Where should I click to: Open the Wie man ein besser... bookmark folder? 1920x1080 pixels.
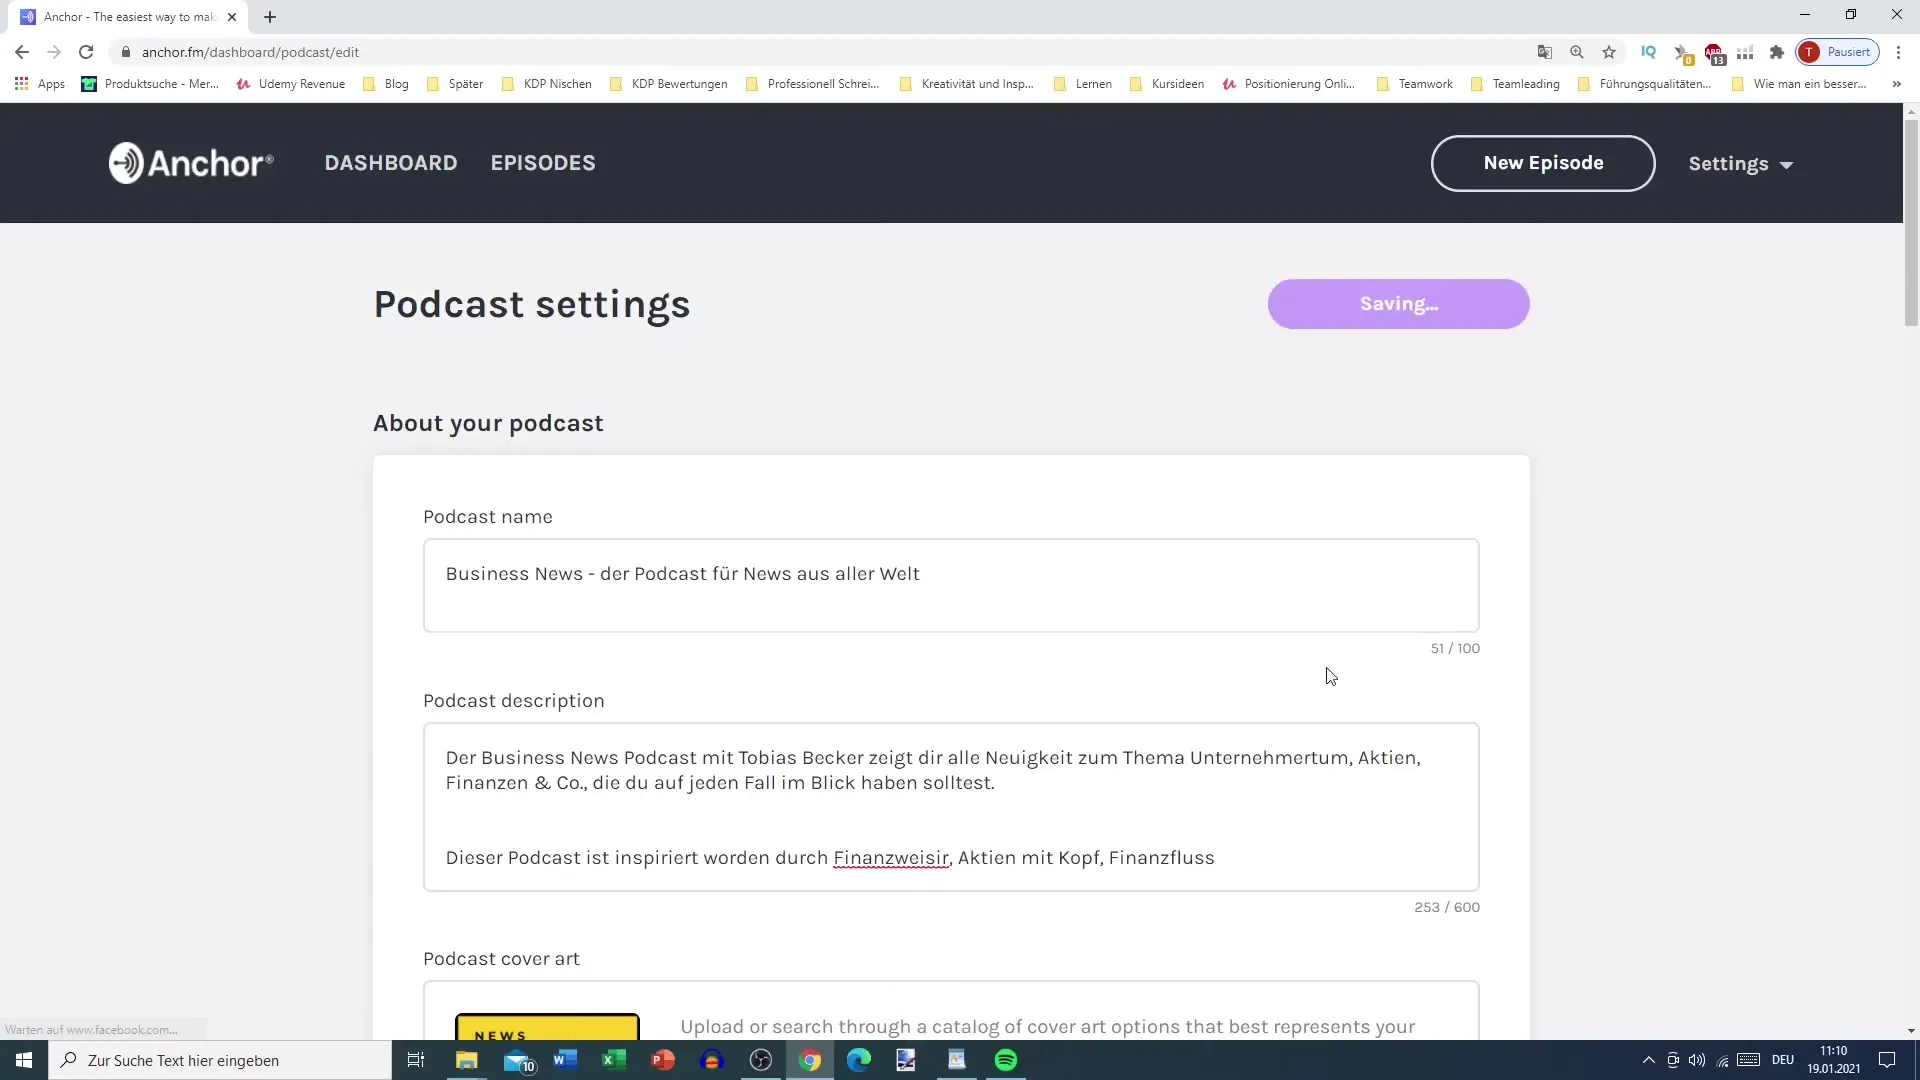[x=1799, y=84]
